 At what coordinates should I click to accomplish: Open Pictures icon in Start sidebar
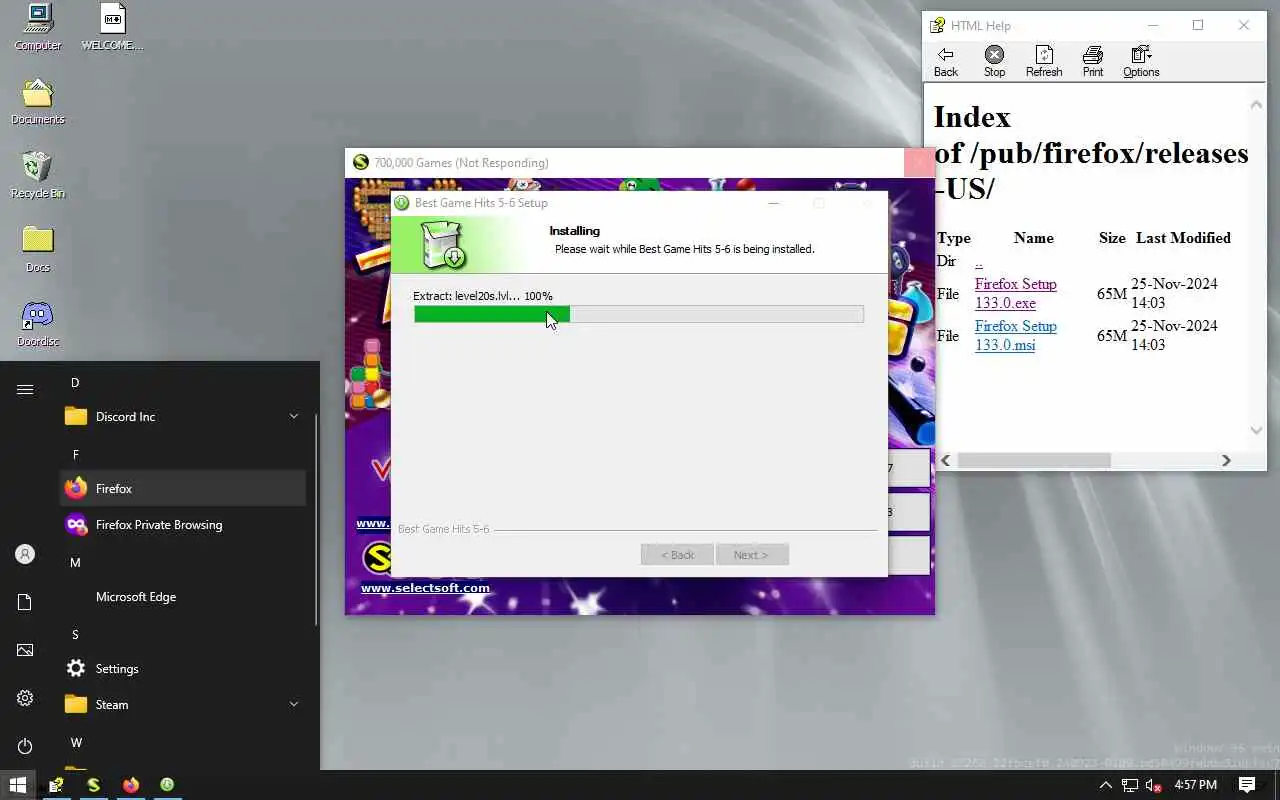tap(25, 650)
